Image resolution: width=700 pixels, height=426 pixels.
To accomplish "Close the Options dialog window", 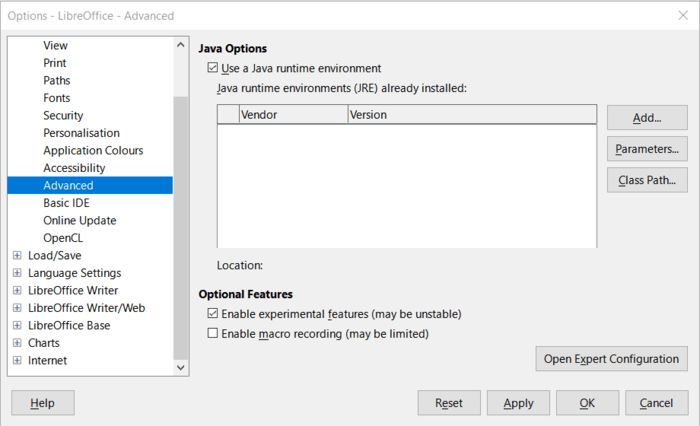I will 683,16.
